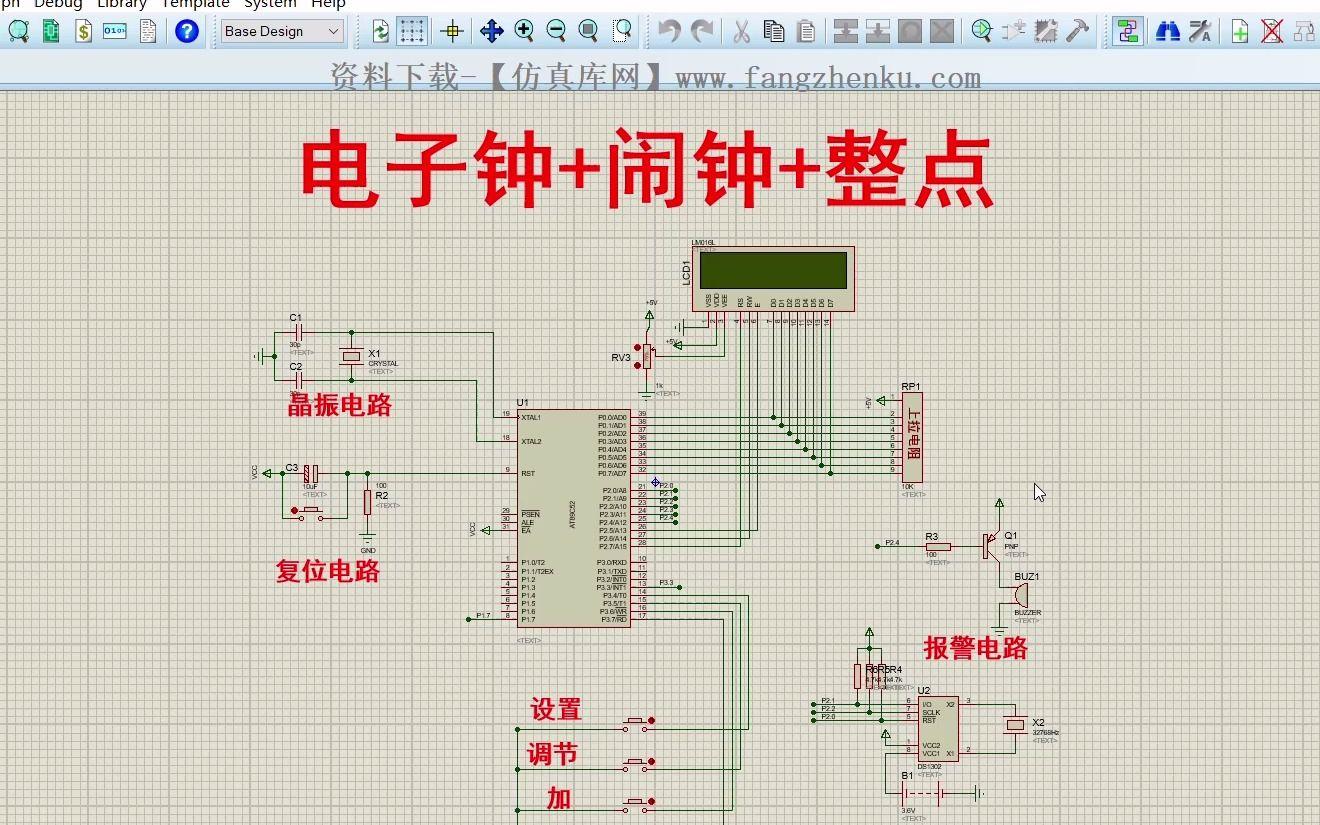Viewport: 1320px width, 825px height.
Task: Open the Template menu
Action: click(x=196, y=4)
